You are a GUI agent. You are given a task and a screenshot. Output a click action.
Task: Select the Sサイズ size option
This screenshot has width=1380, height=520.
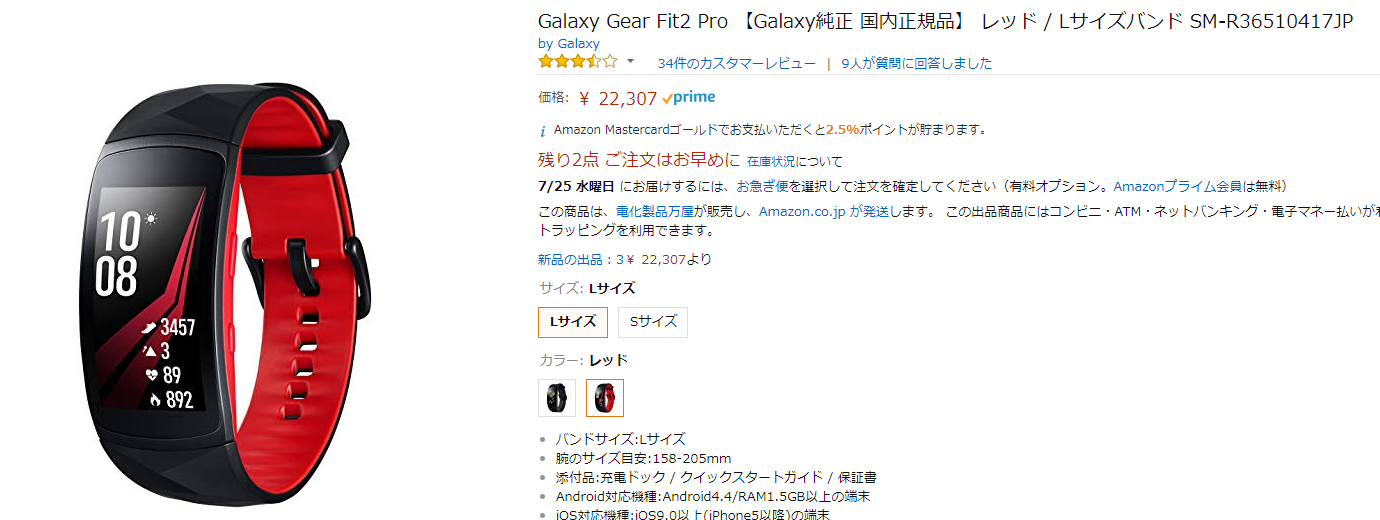click(x=653, y=322)
